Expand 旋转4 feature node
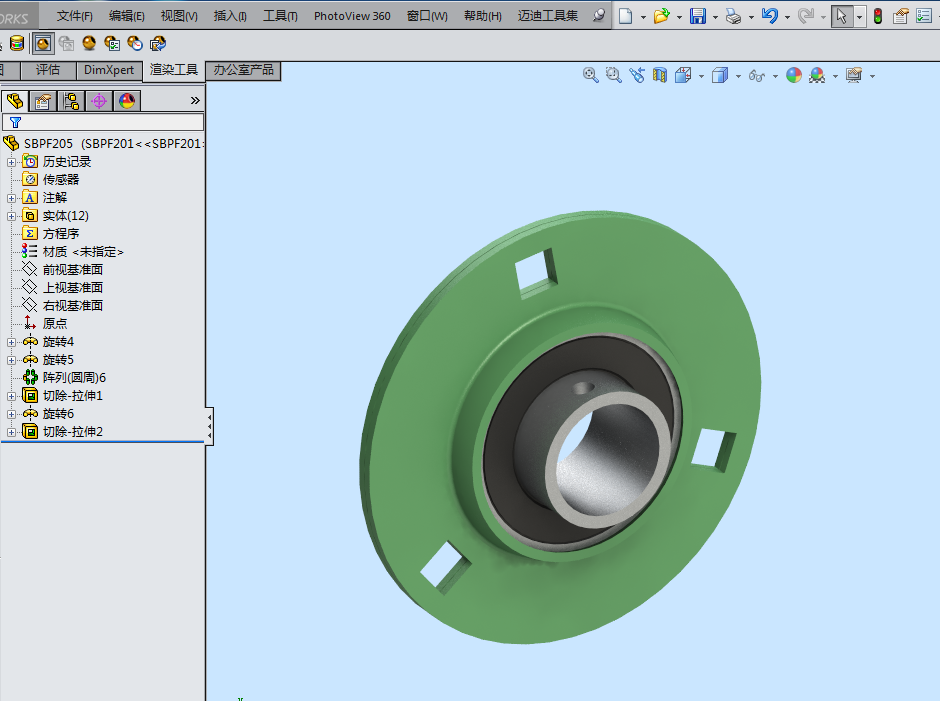Image resolution: width=940 pixels, height=701 pixels. point(11,342)
